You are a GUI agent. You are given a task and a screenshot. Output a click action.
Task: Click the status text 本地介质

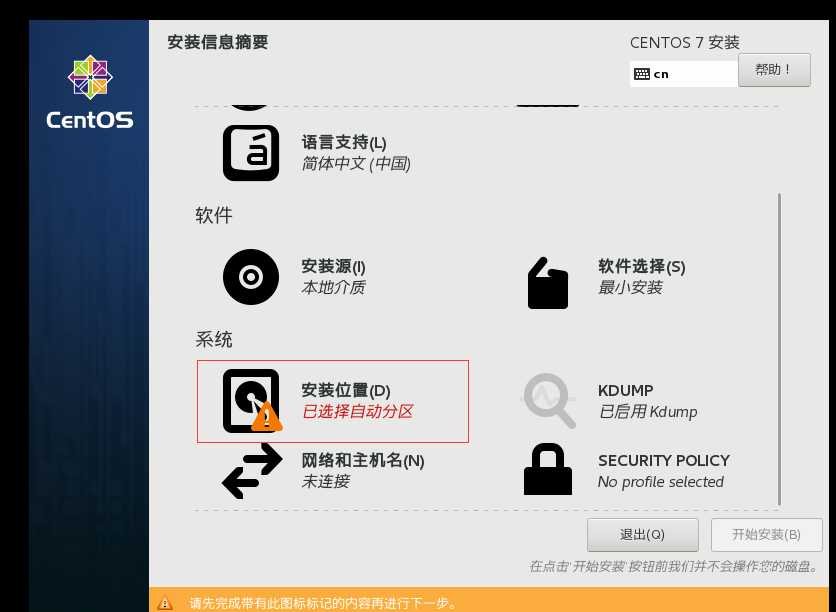333,287
